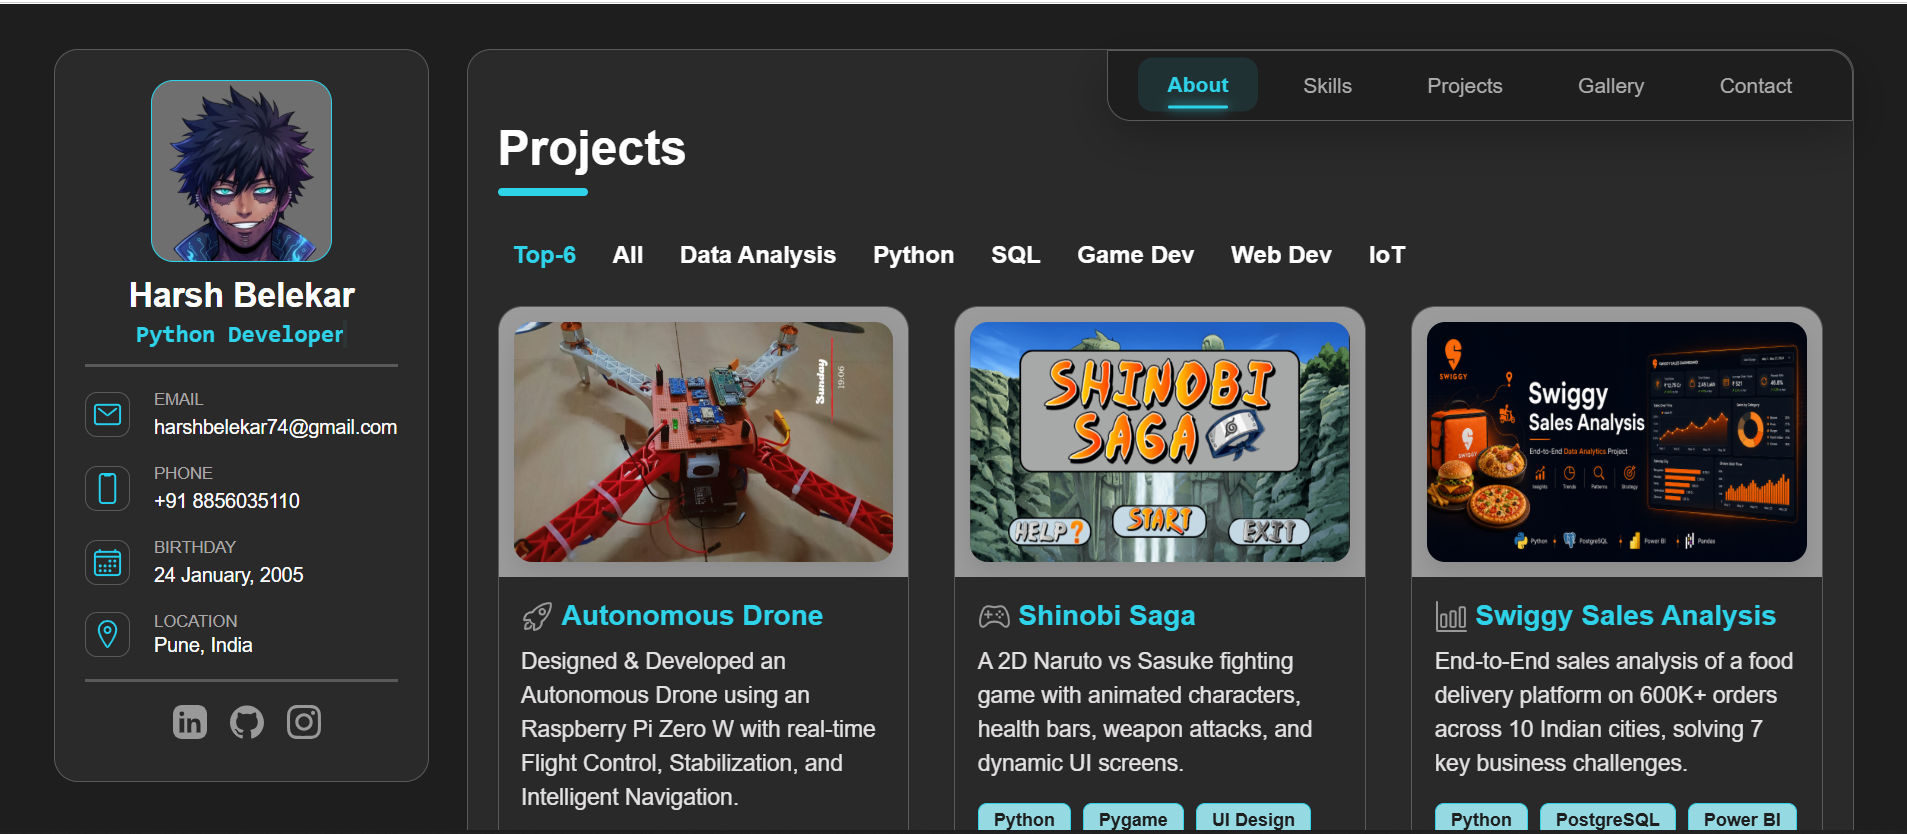Click the profile avatar image
1907x834 pixels.
pyautogui.click(x=242, y=171)
